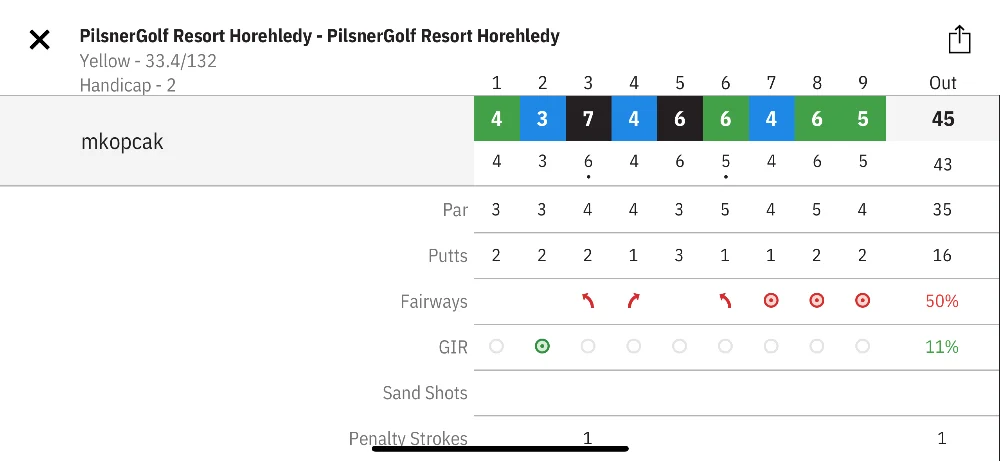Tap the penalty stroke count on hole 3

point(587,437)
